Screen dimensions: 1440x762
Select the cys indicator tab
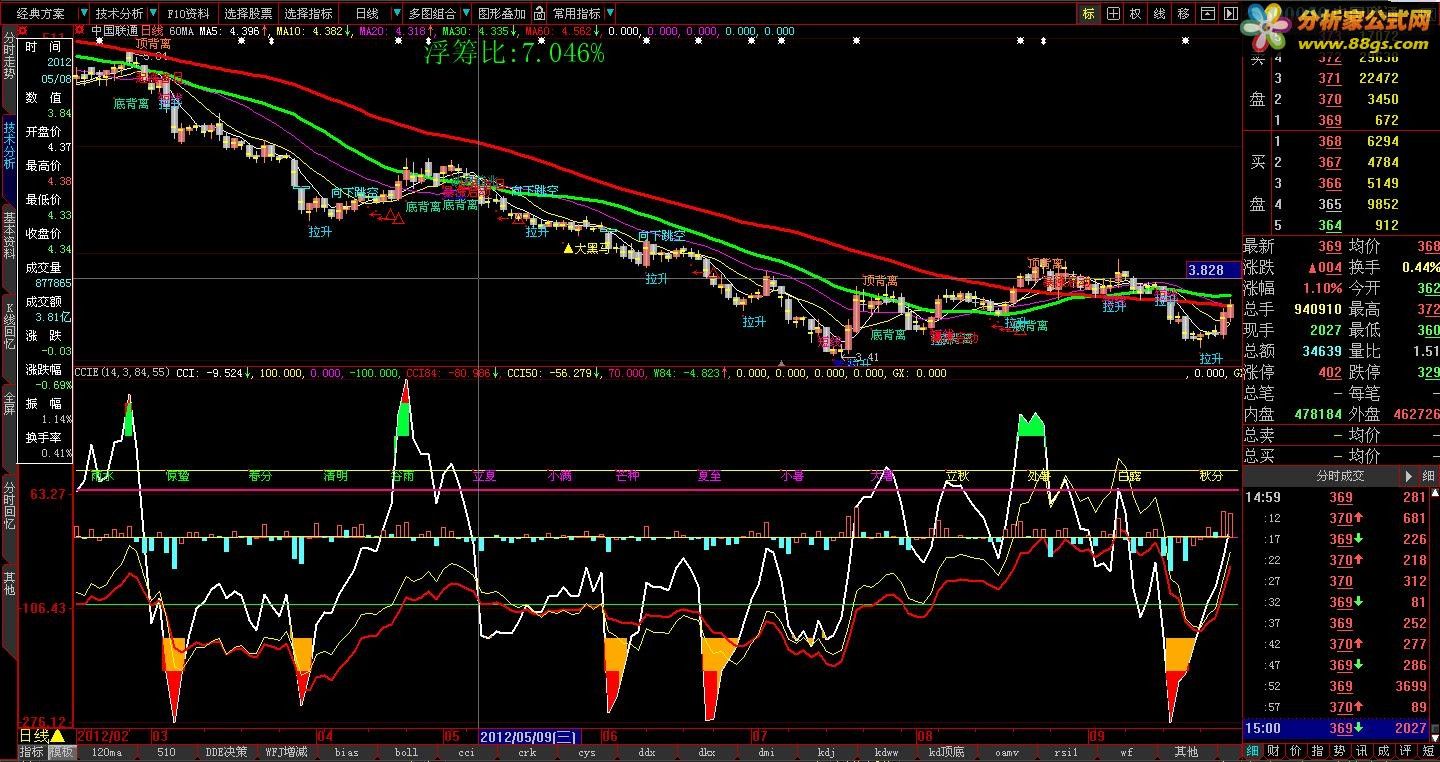pyautogui.click(x=587, y=752)
